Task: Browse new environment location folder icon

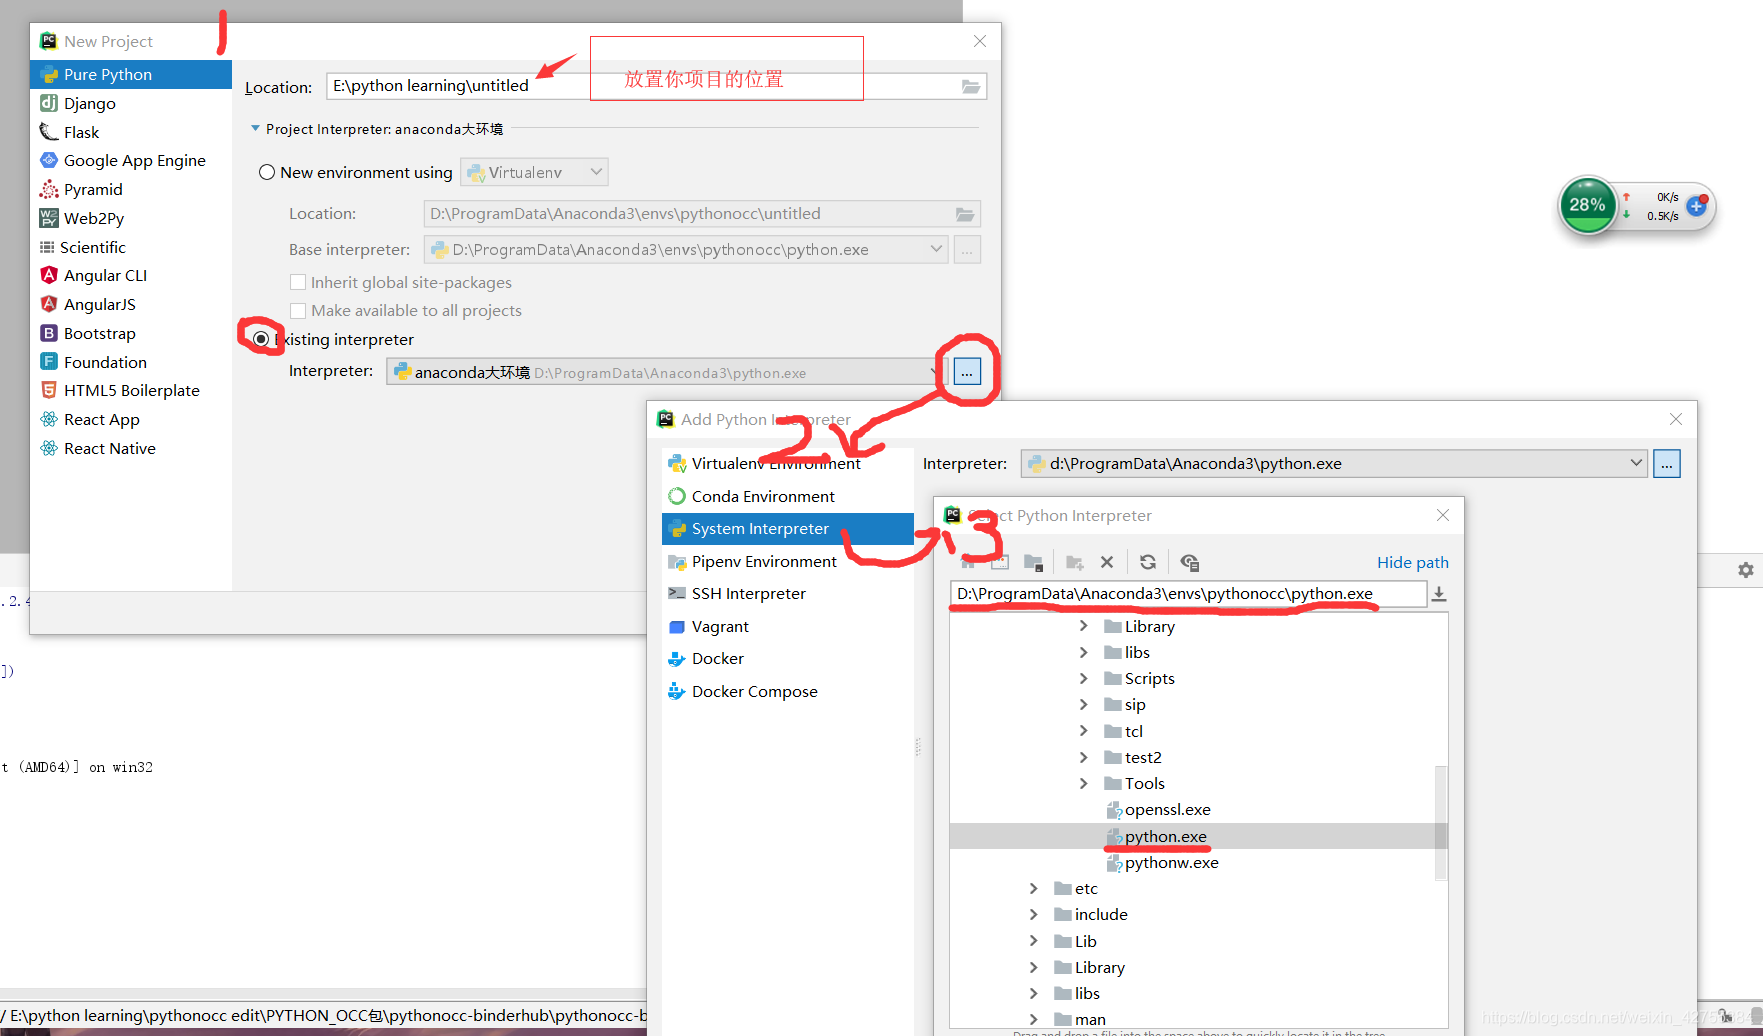Action: click(x=964, y=214)
